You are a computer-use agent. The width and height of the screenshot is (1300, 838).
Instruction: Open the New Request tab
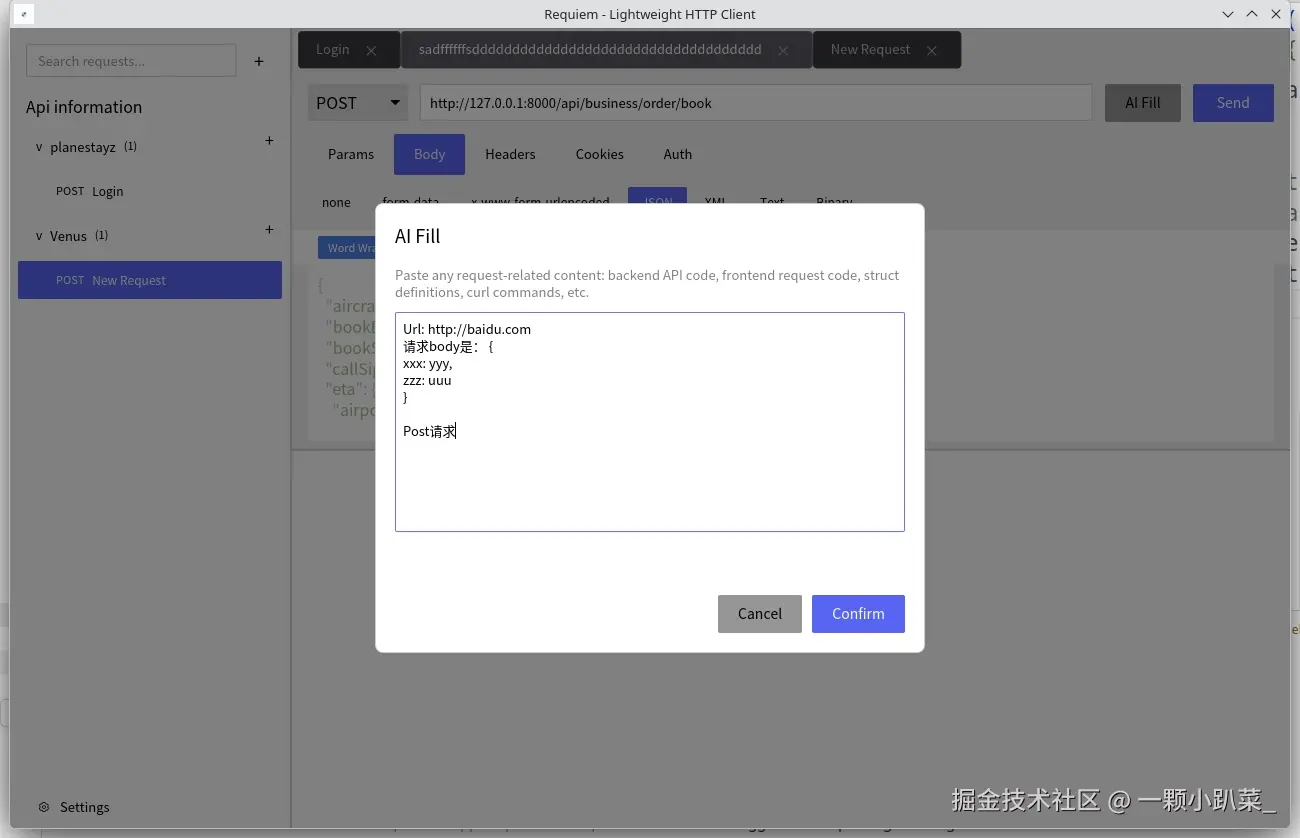870,50
